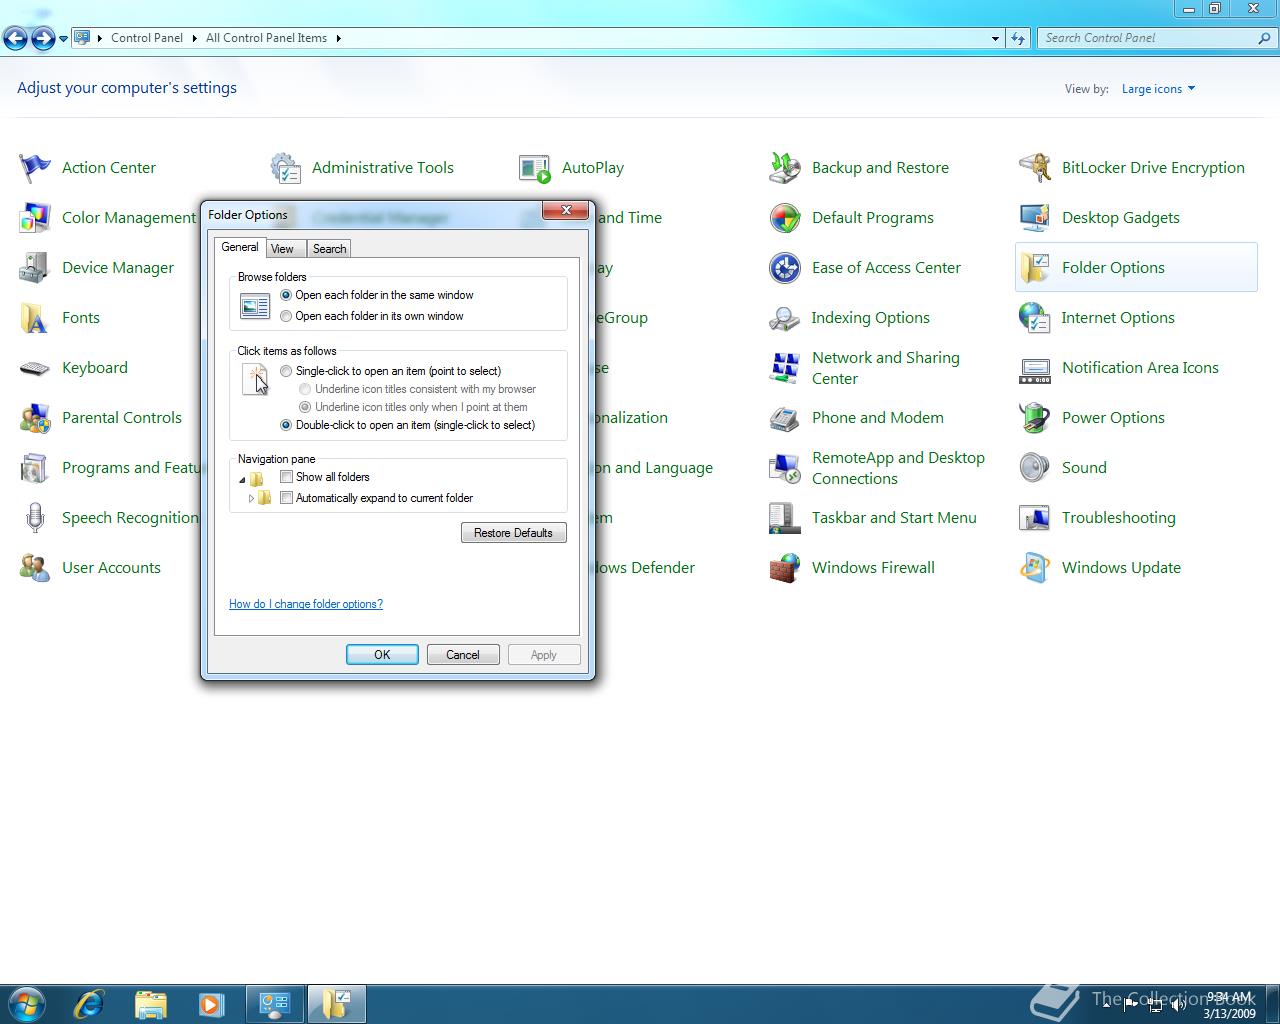This screenshot has width=1280, height=1024.
Task: Close the Folder Options dialog
Action: point(566,210)
